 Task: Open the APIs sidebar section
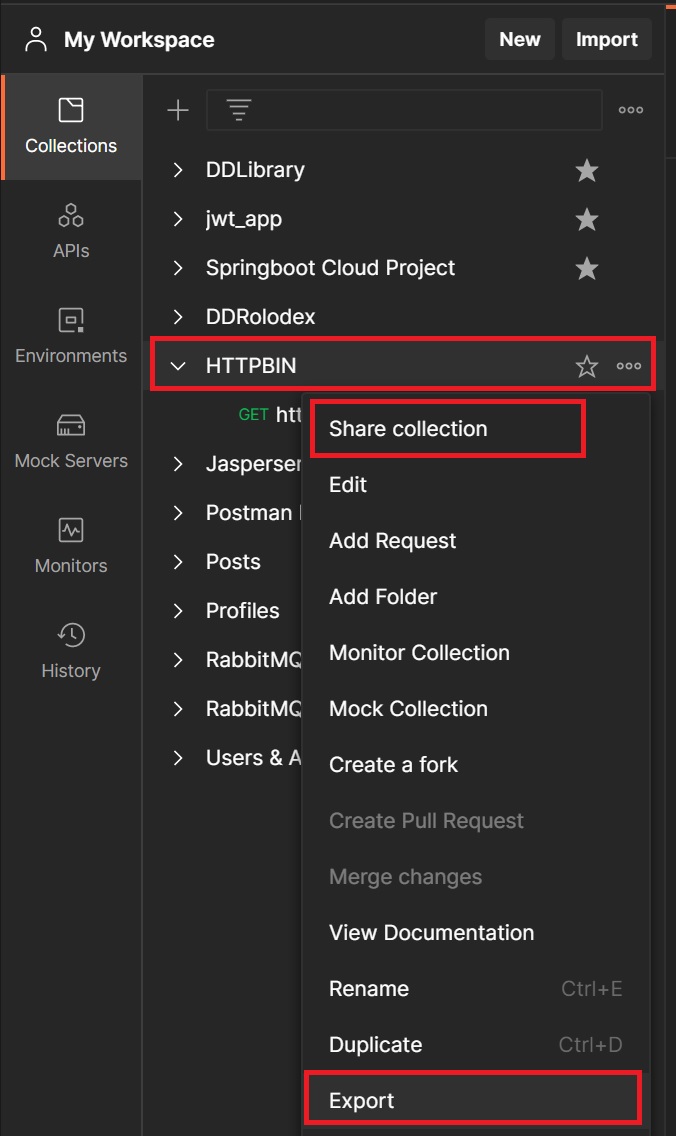tap(71, 231)
